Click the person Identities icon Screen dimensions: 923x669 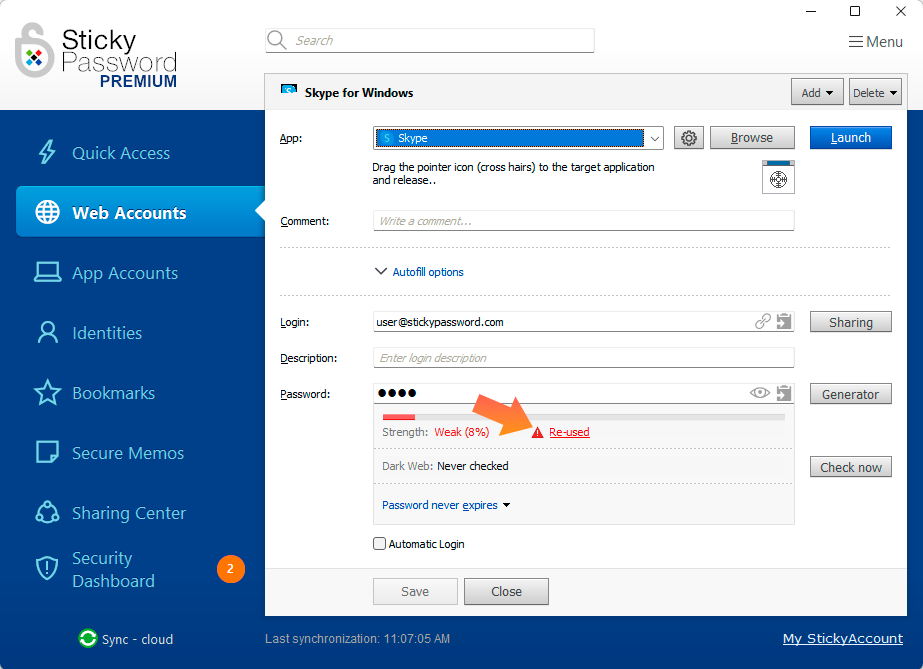(48, 332)
